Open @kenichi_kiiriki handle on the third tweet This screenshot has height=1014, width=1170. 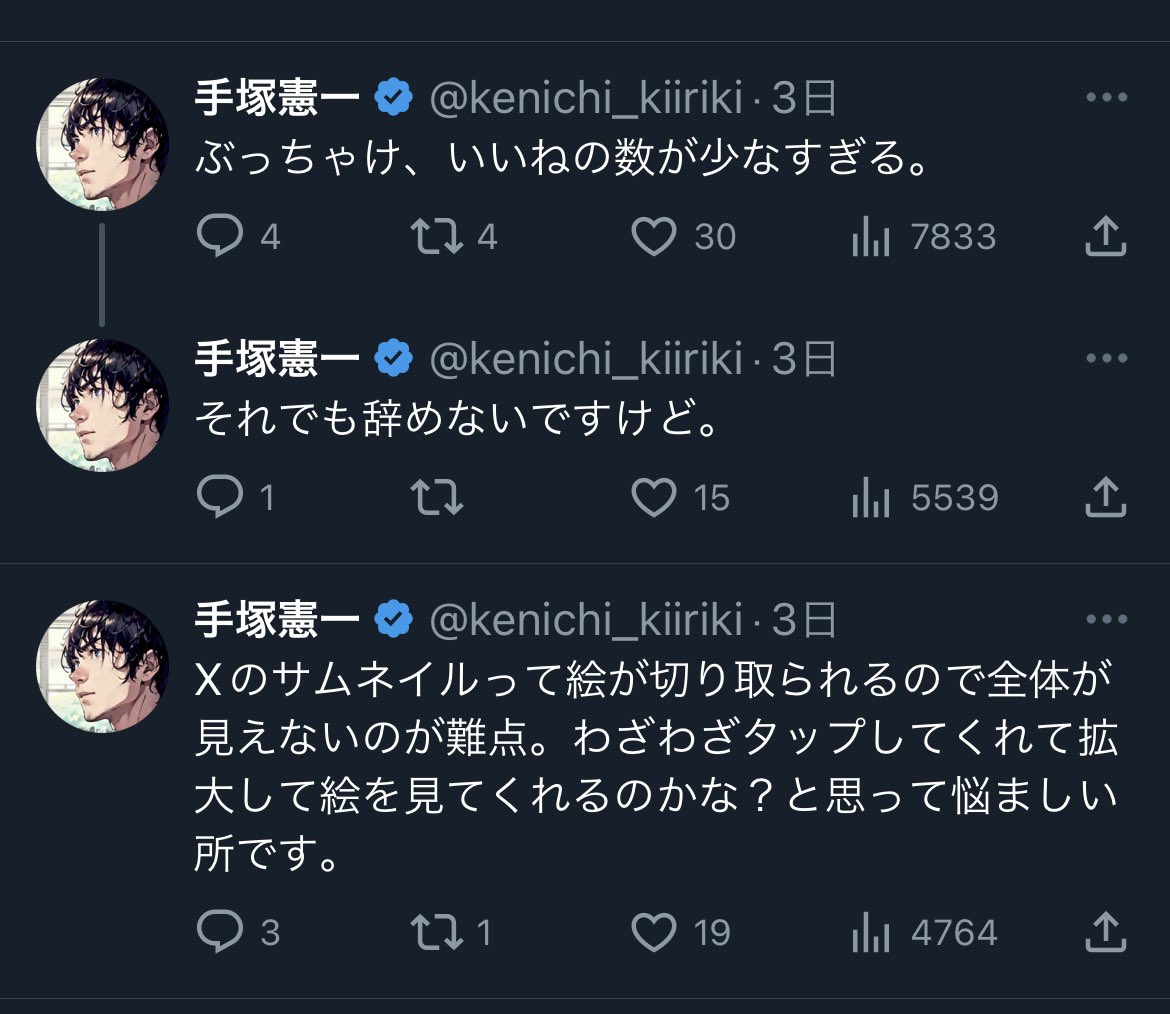pyautogui.click(x=586, y=621)
